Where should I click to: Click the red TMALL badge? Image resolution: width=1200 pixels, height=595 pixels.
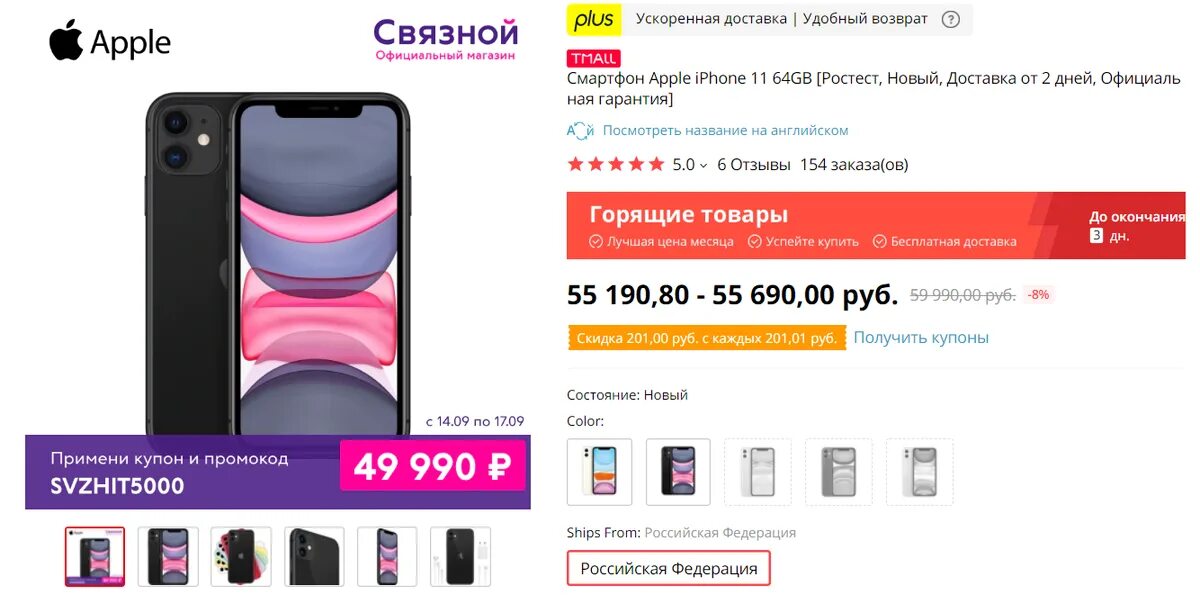[593, 58]
